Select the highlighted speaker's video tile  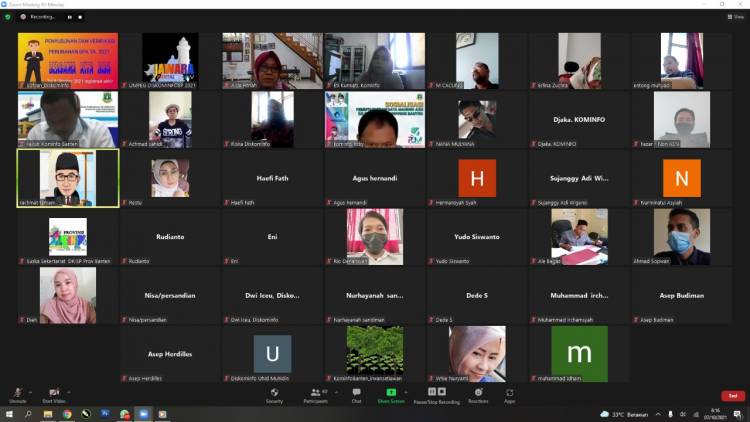[x=68, y=178]
